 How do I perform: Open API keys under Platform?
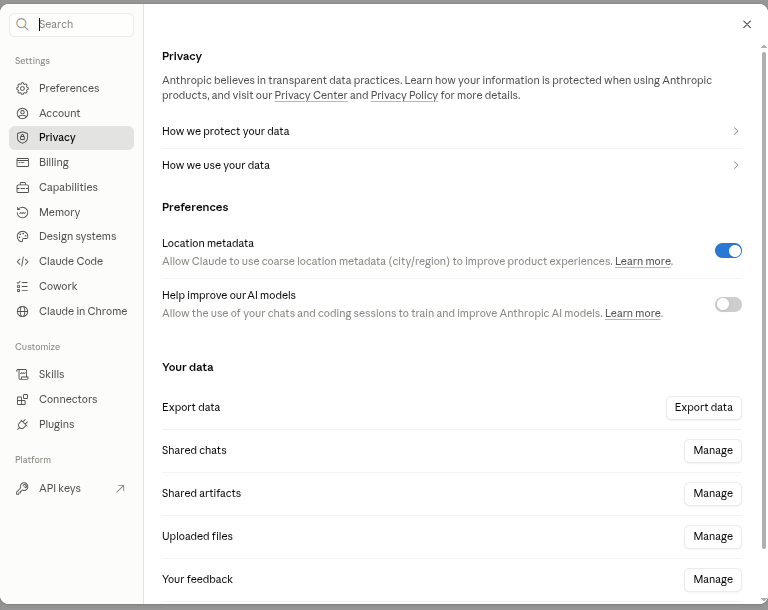72,488
